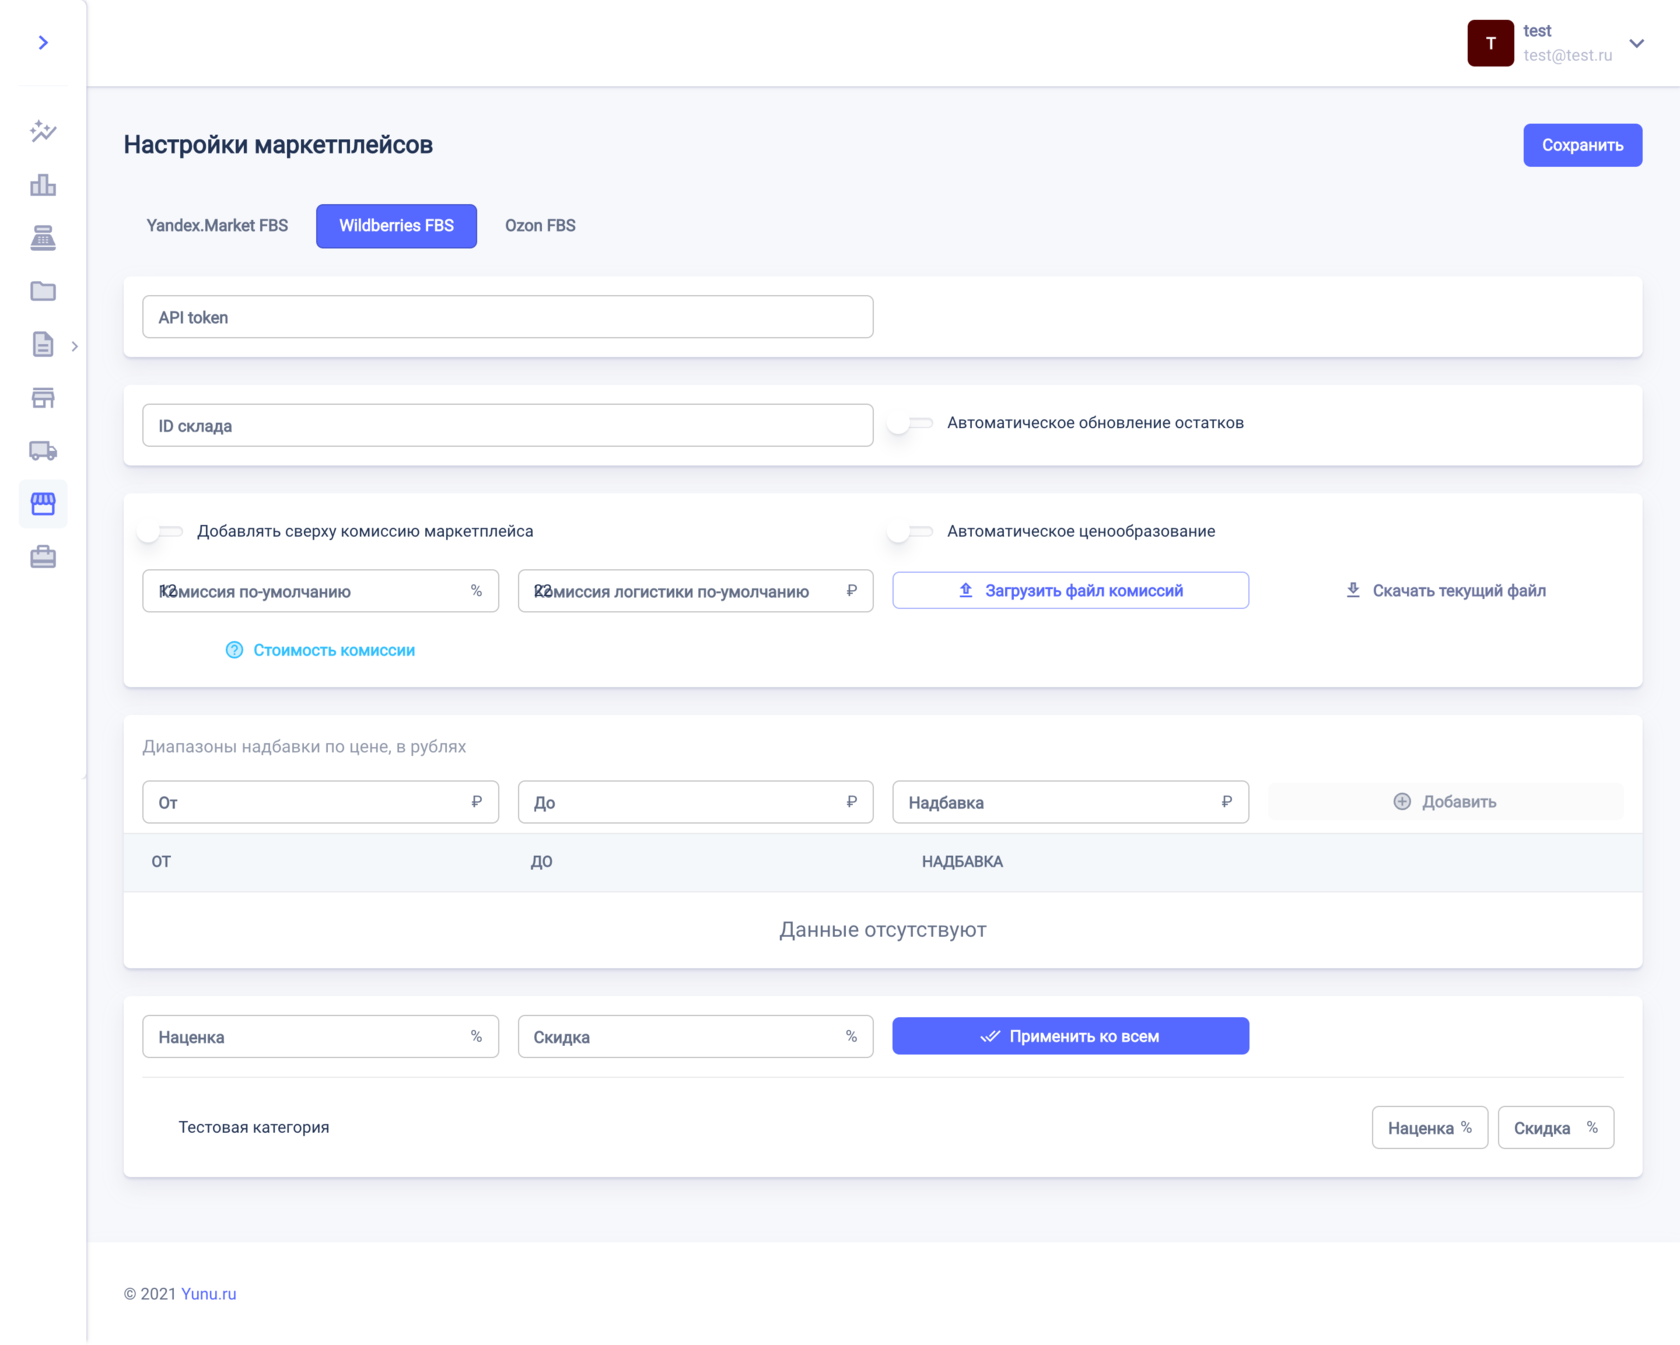Open the briefcase sidebar icon
Image resolution: width=1680 pixels, height=1345 pixels.
pos(43,557)
